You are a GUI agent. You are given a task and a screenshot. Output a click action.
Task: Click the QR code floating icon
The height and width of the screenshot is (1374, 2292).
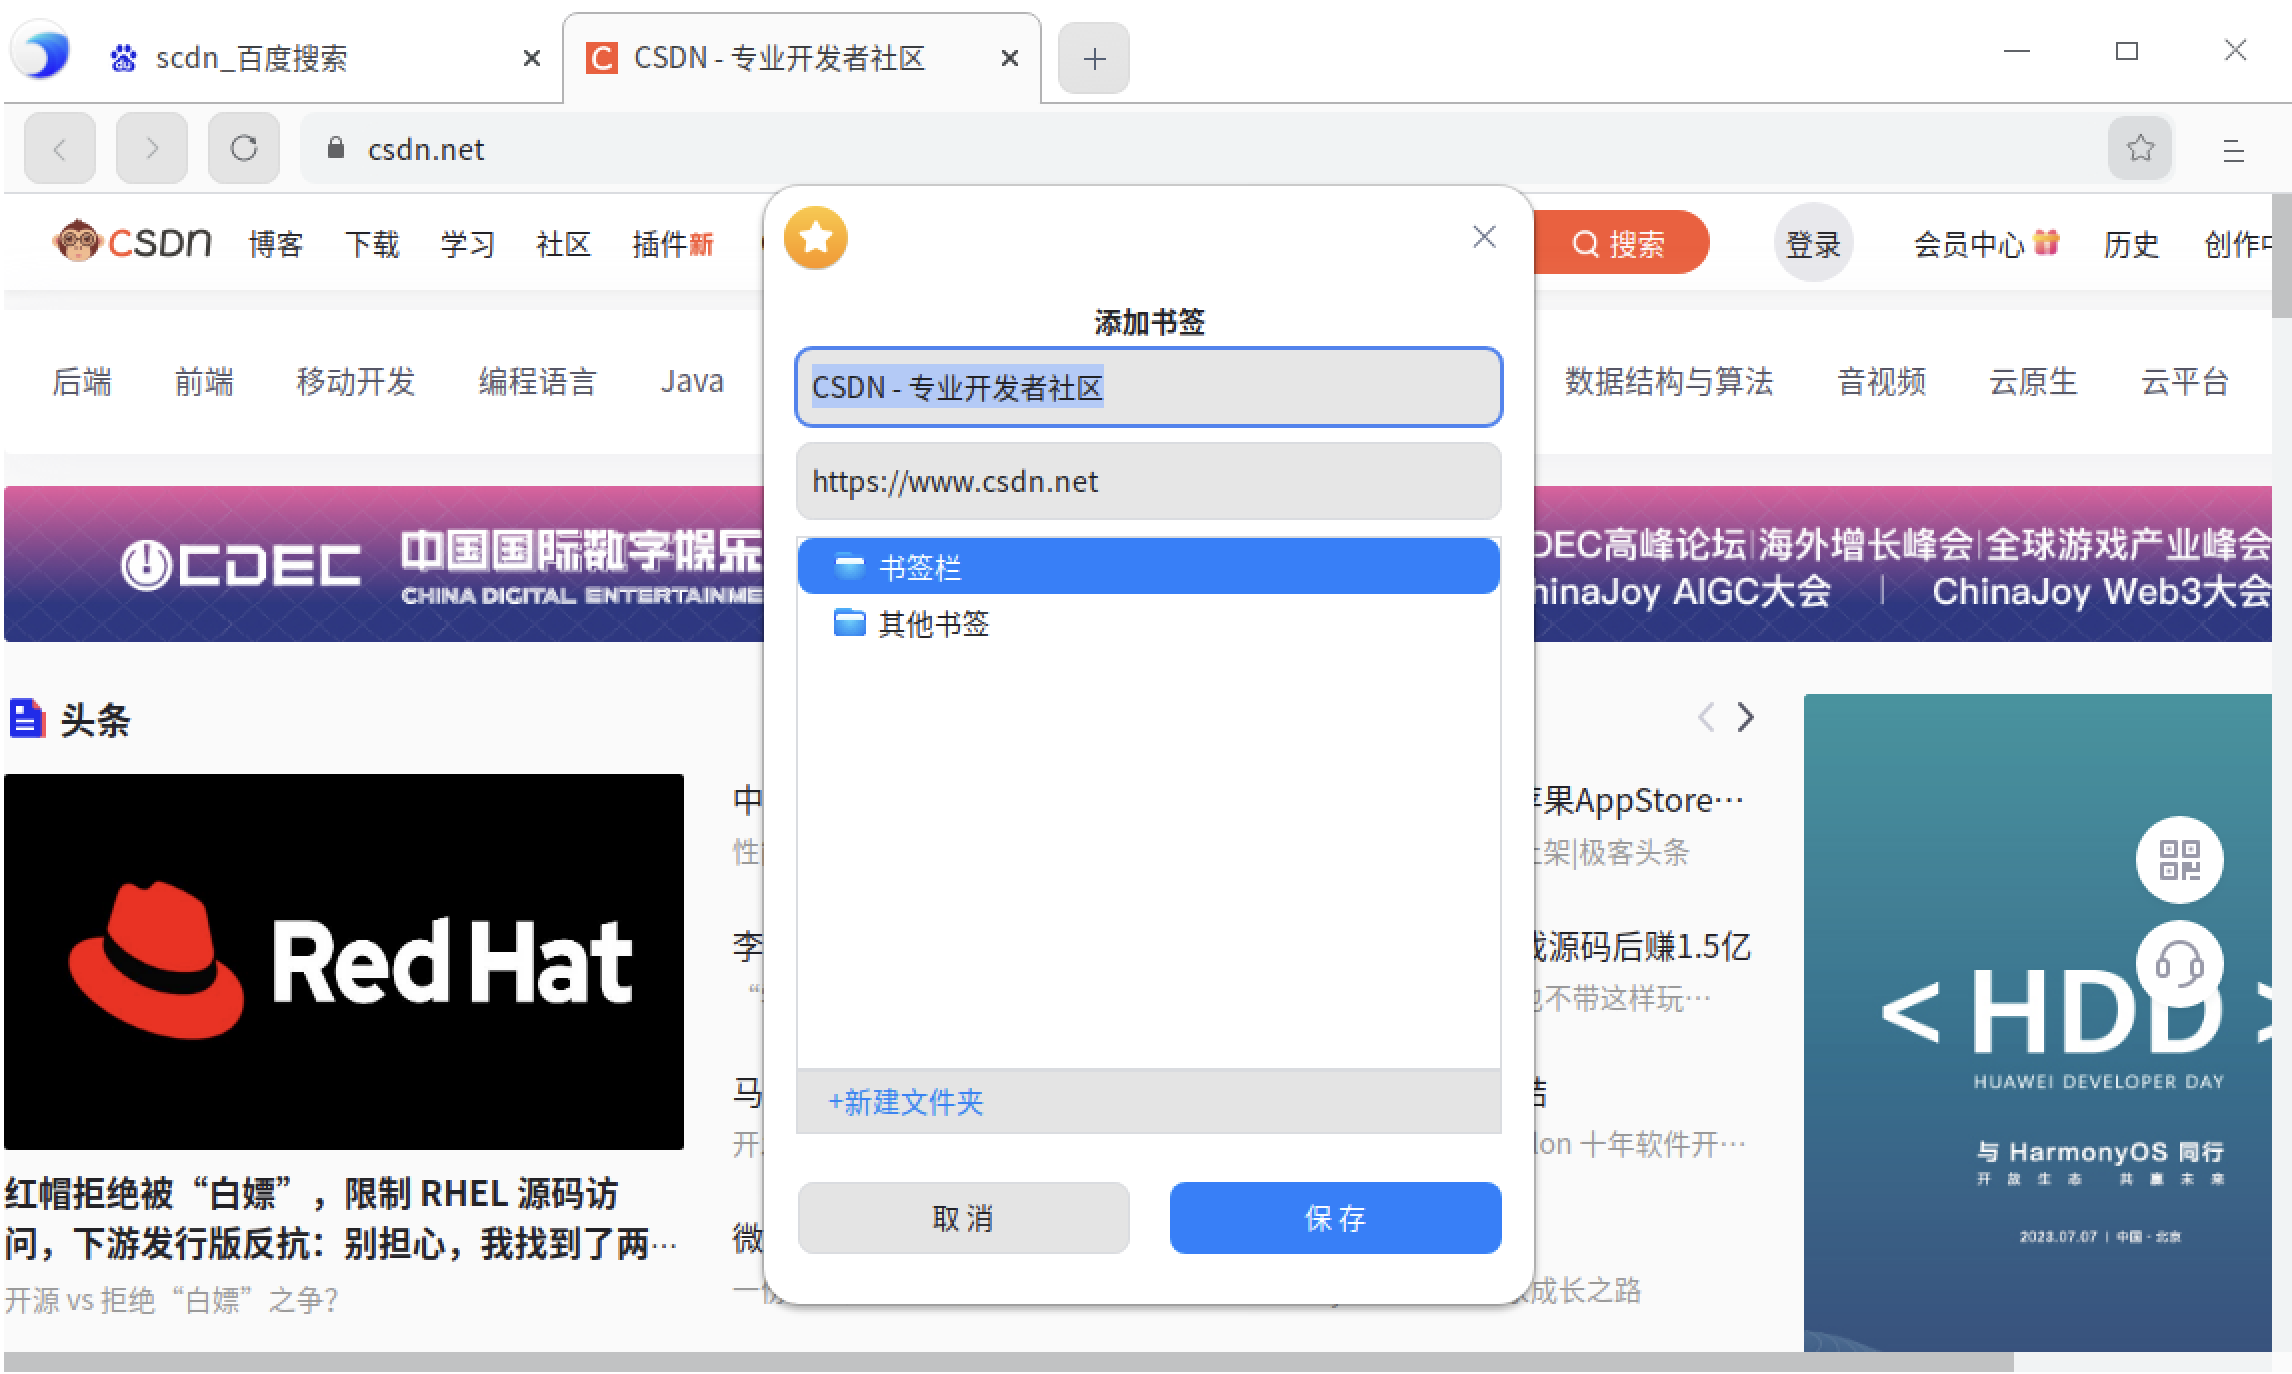[x=2179, y=860]
